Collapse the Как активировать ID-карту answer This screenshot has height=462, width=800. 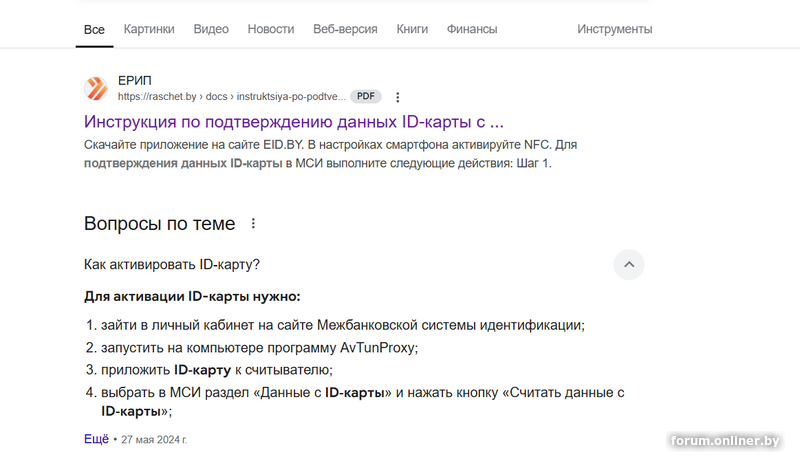tap(629, 265)
